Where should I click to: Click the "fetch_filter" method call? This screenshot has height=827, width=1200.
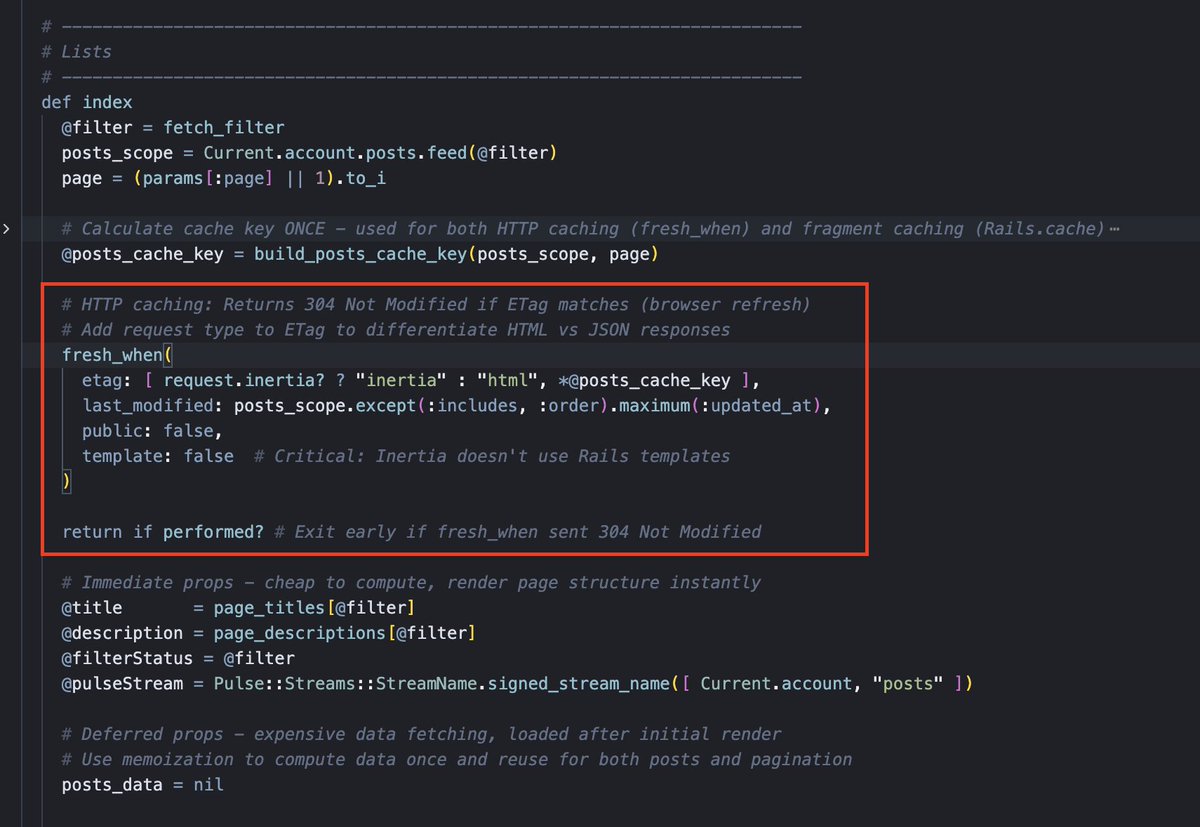tap(224, 128)
